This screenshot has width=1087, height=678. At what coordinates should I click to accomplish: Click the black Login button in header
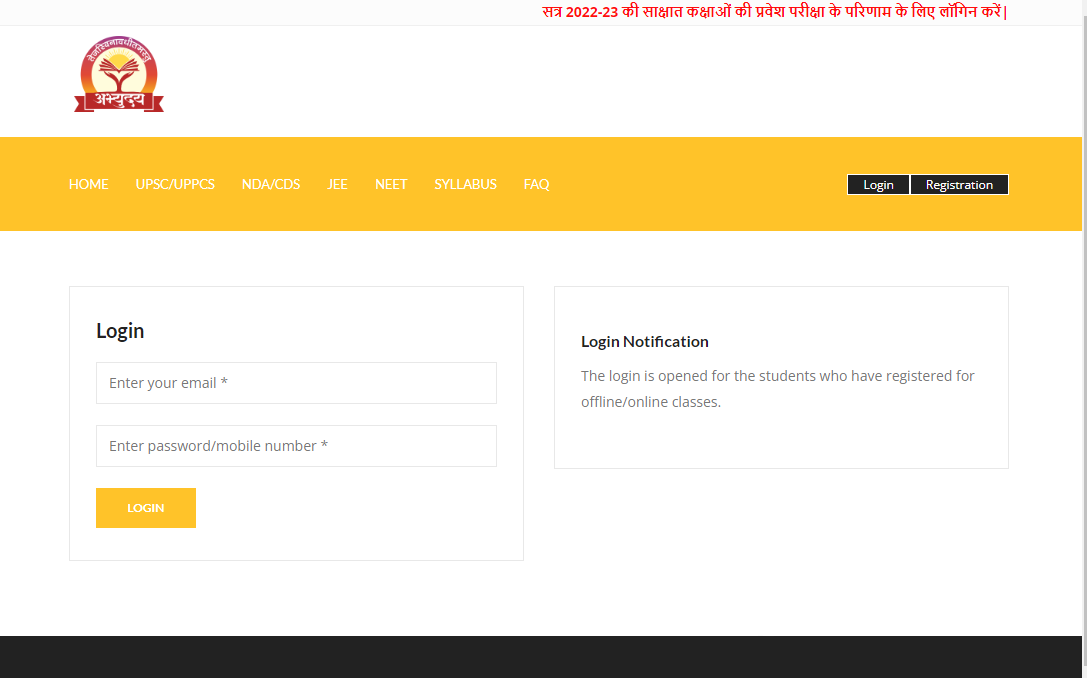coord(878,185)
